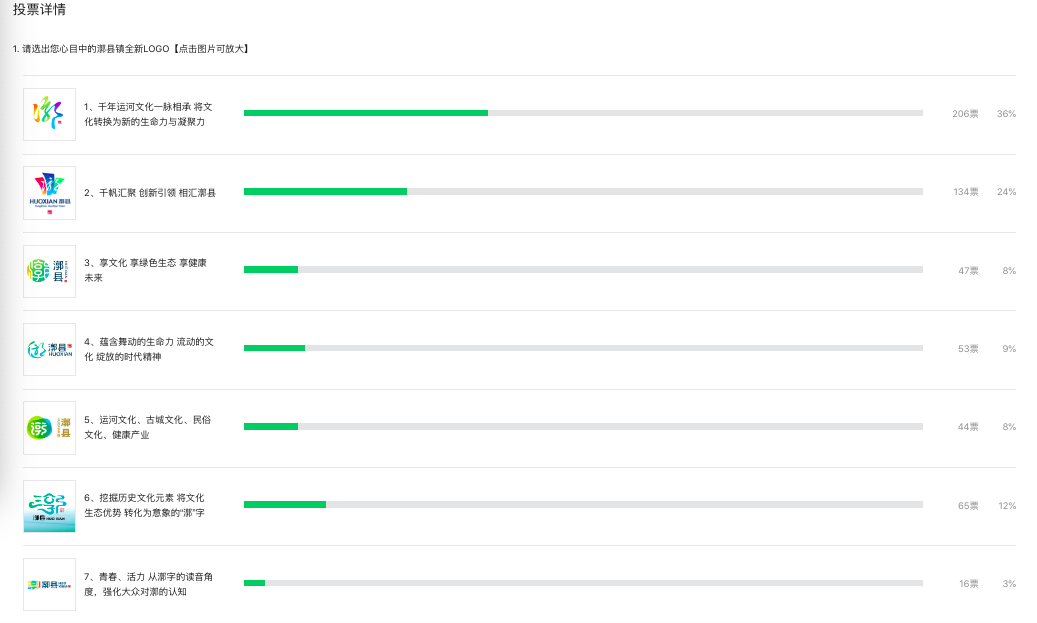Image resolution: width=1037 pixels, height=623 pixels.
Task: Click the 24% progress bar for option 2
Action: click(x=583, y=191)
